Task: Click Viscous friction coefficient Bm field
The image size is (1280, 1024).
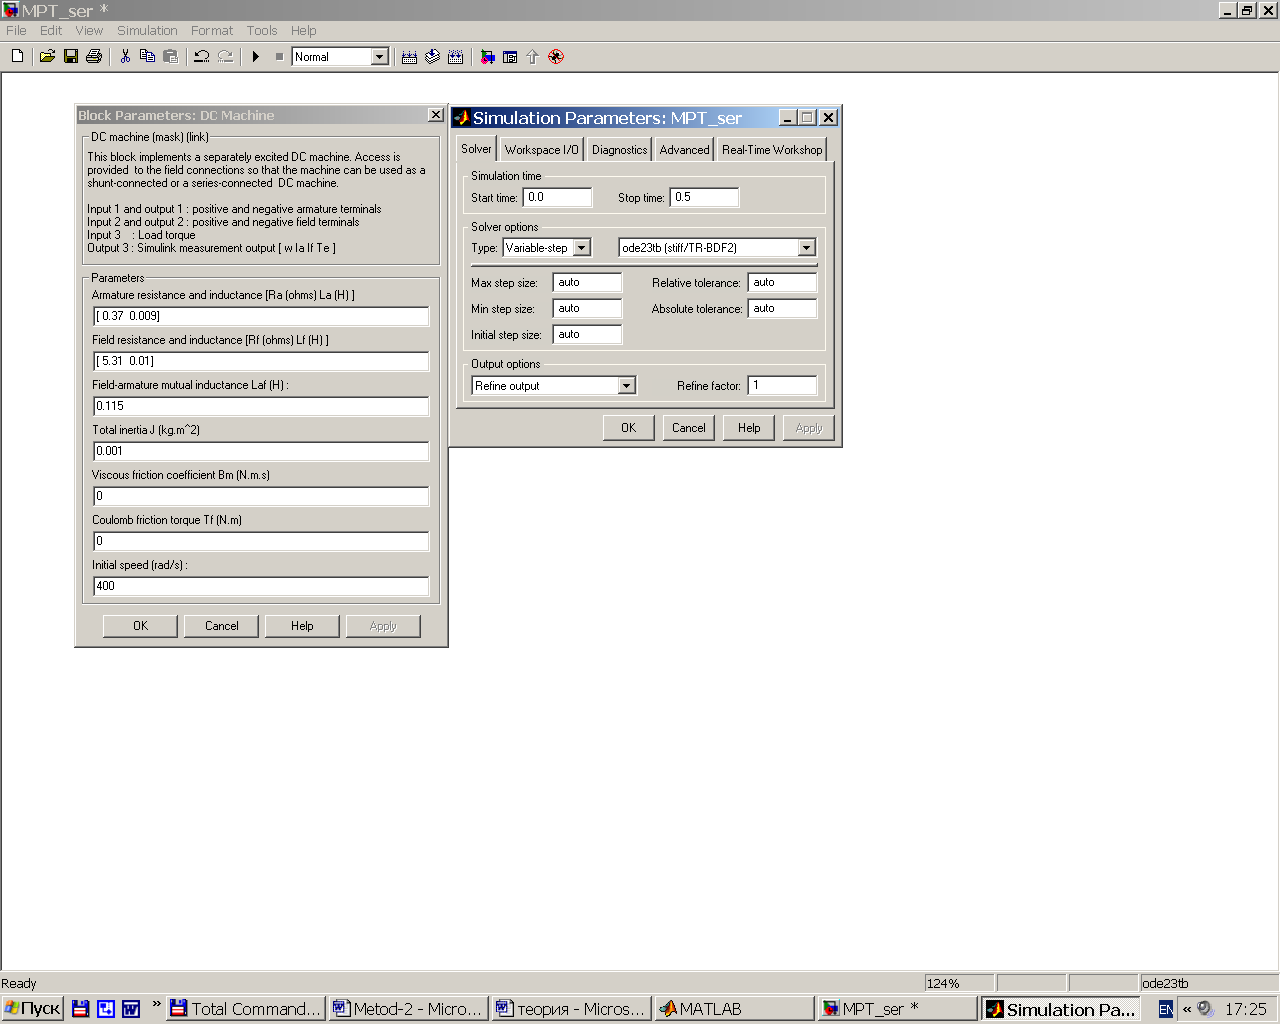Action: (261, 496)
